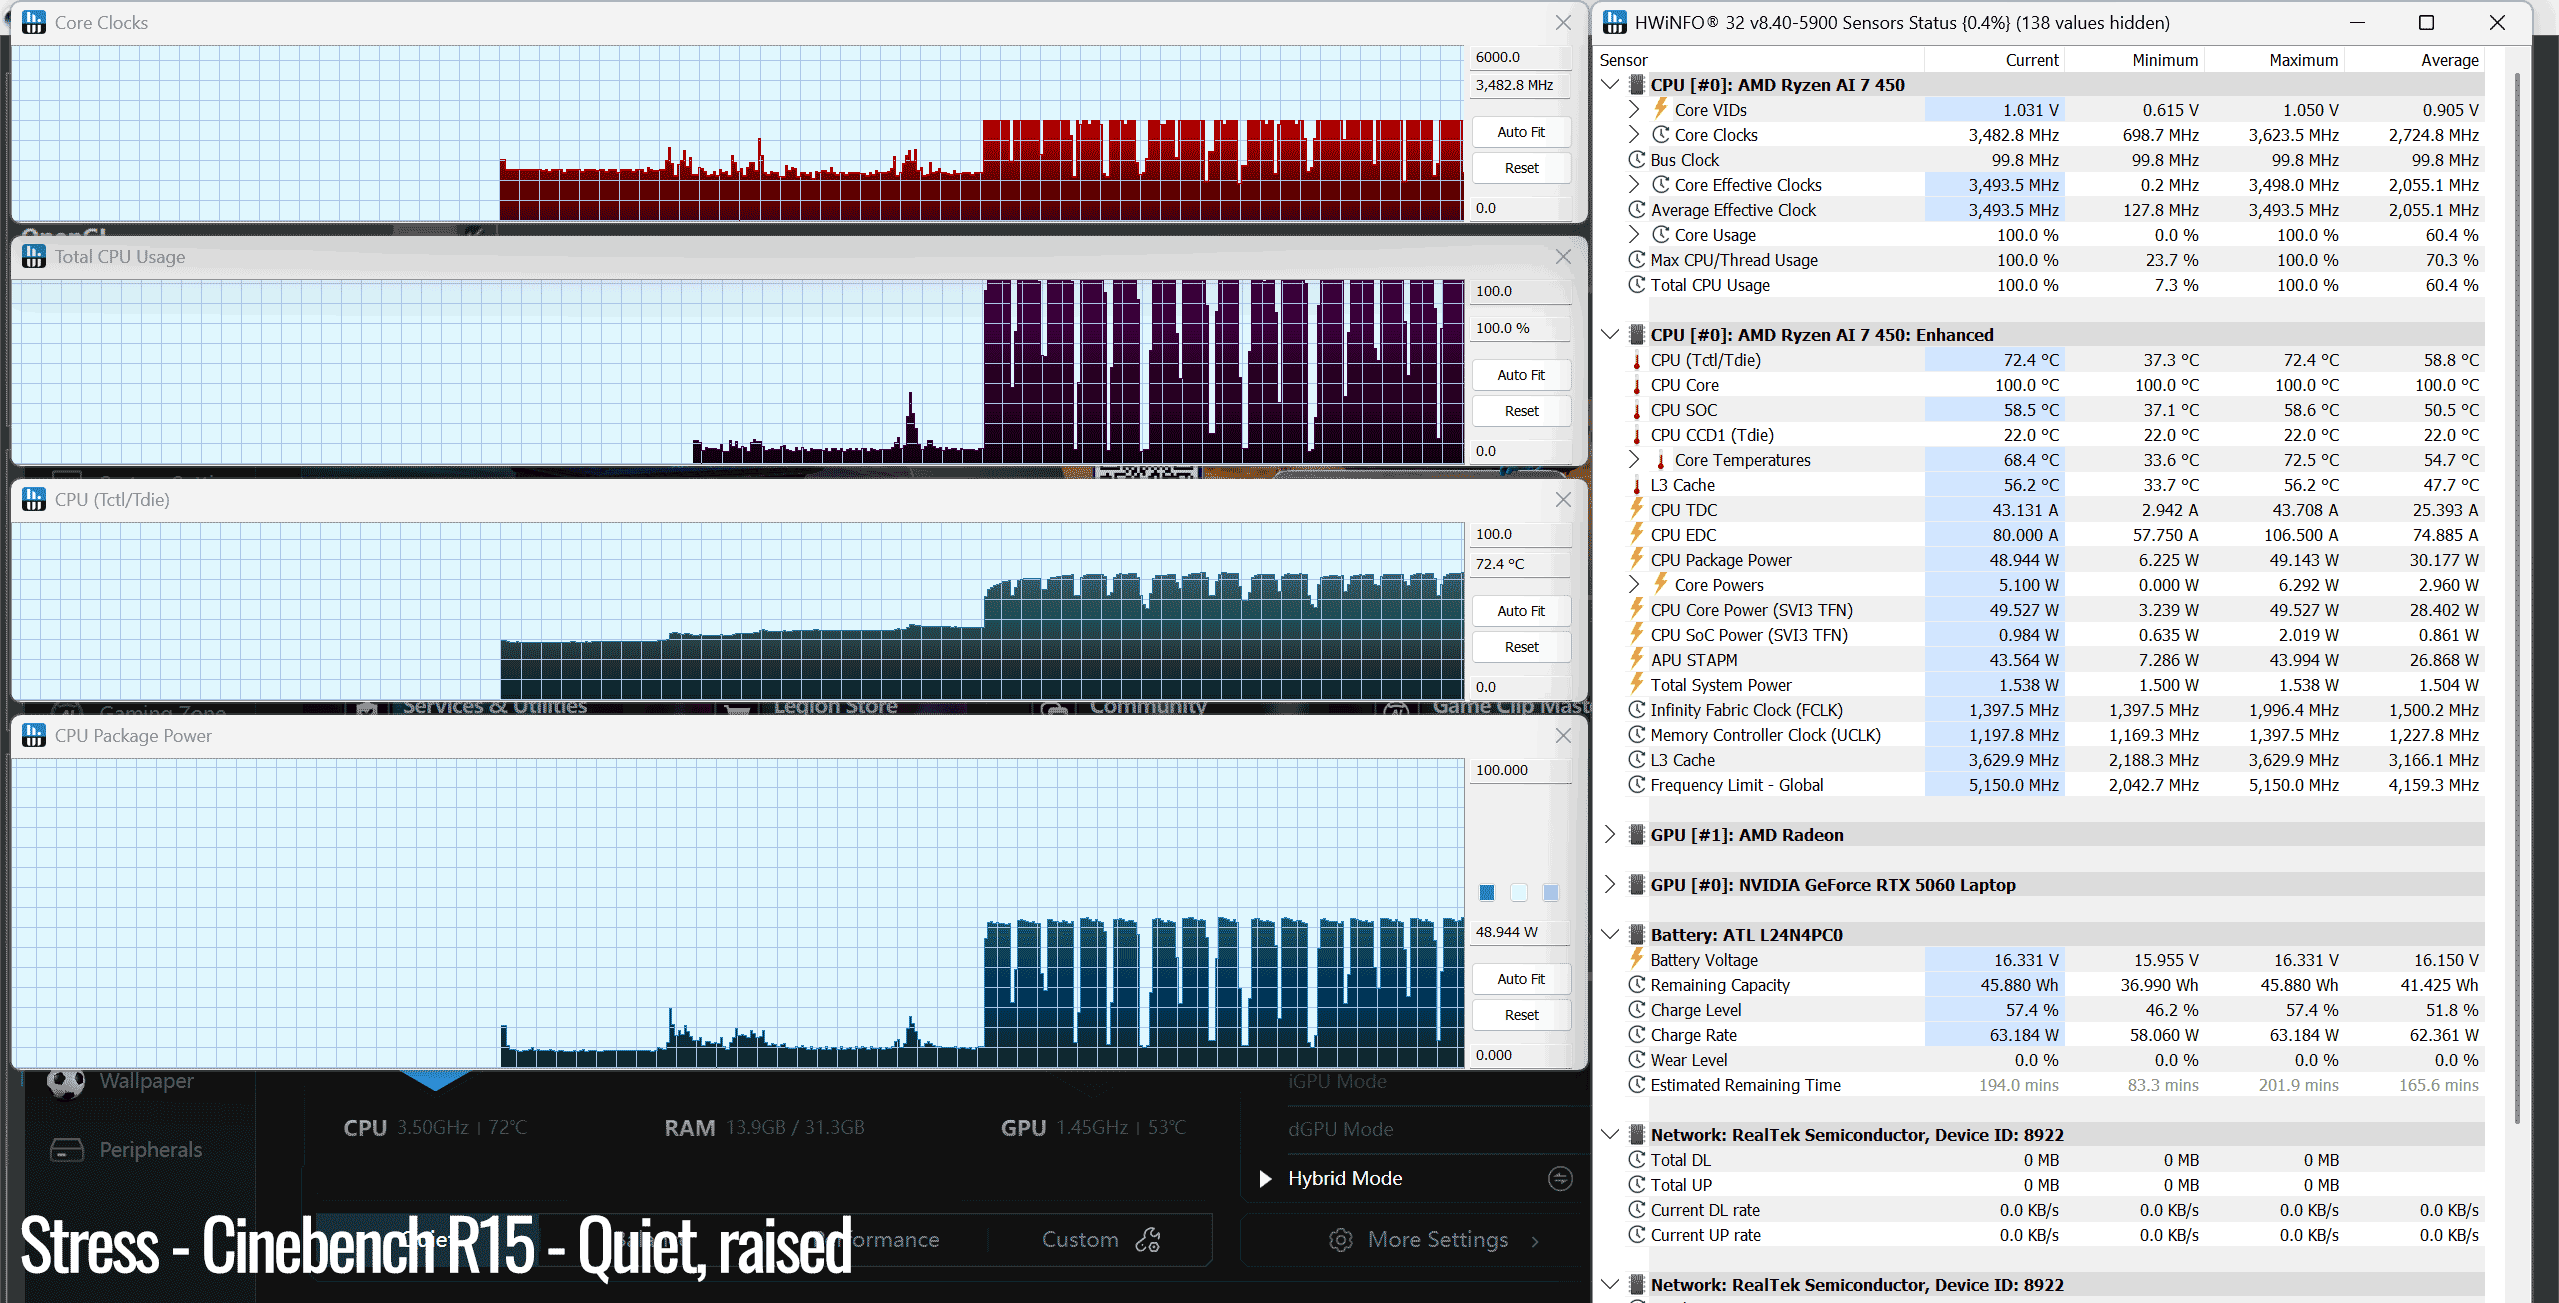The image size is (2559, 1303).
Task: Click Auto Fit in CPU (Tctl/Tdie) graph
Action: point(1520,611)
